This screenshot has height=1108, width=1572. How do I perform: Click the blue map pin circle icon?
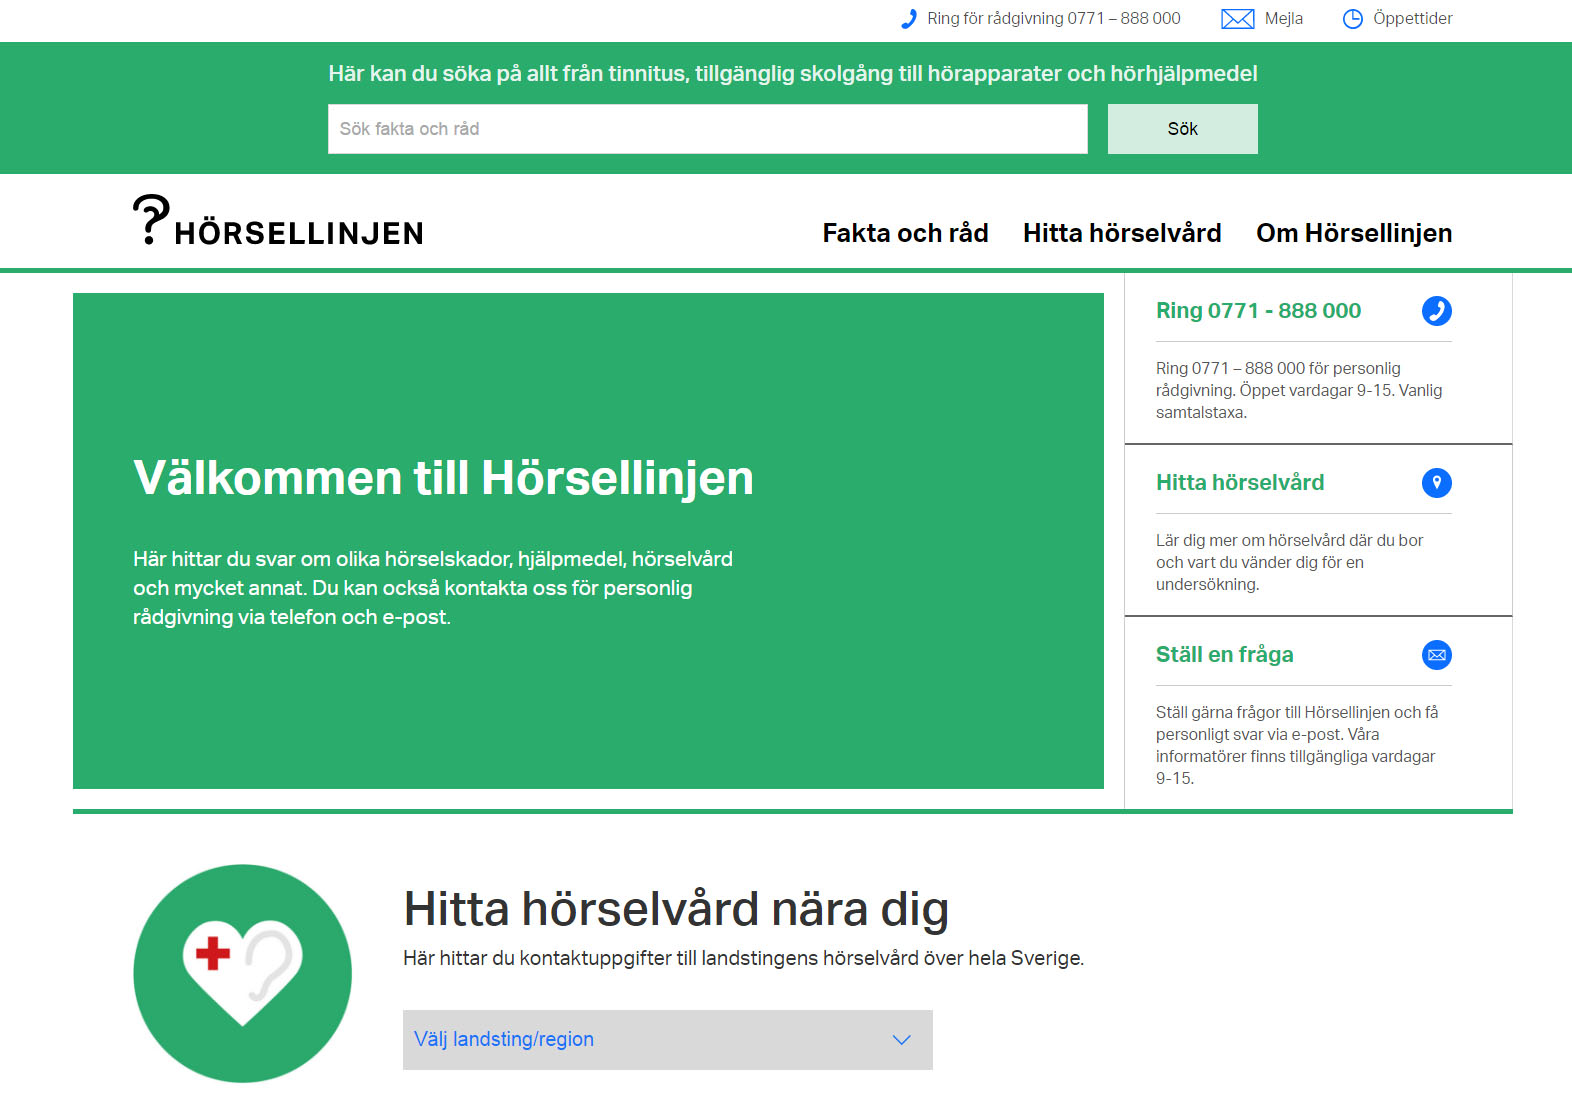point(1436,483)
